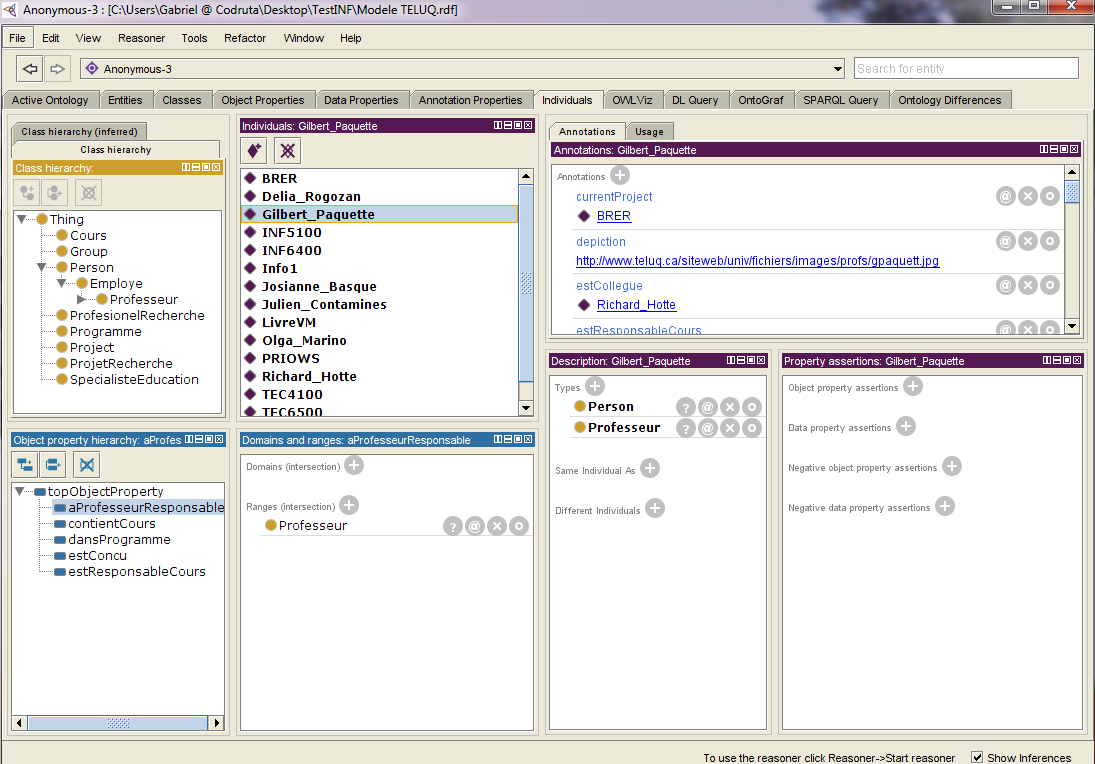Toggle the Show Inferences checkbox
The height and width of the screenshot is (764, 1095).
(977, 757)
